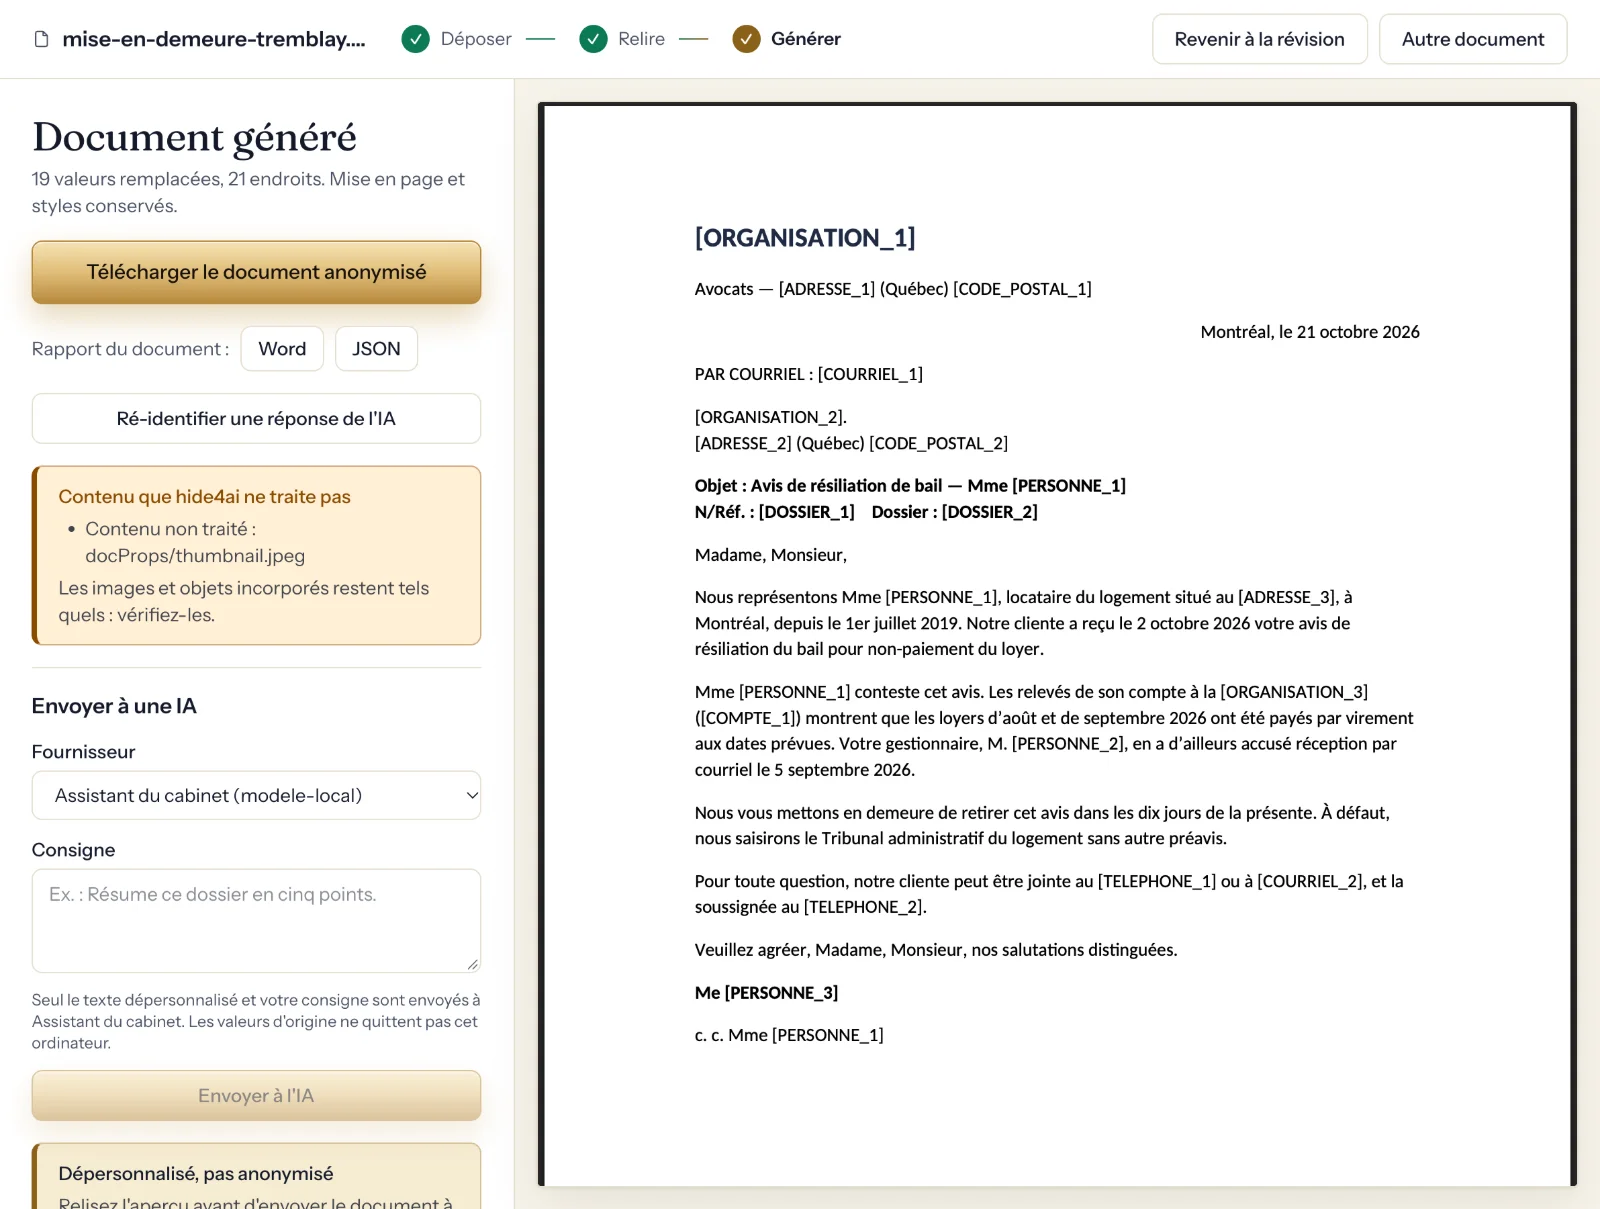Click the c. c. Mme [PERSONNE_1] line

click(789, 1035)
